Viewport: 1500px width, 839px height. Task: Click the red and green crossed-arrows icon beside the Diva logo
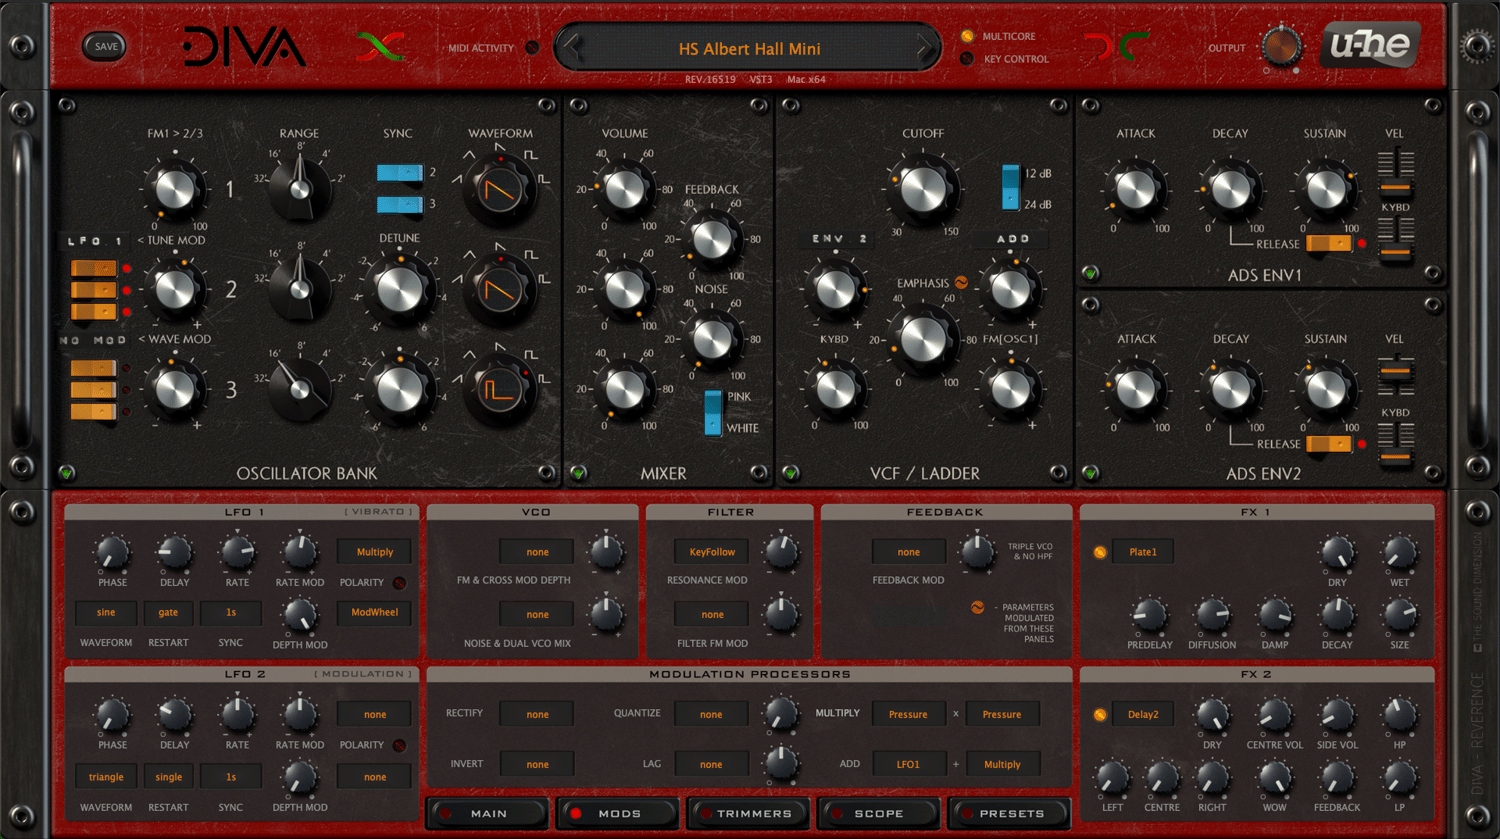click(381, 46)
